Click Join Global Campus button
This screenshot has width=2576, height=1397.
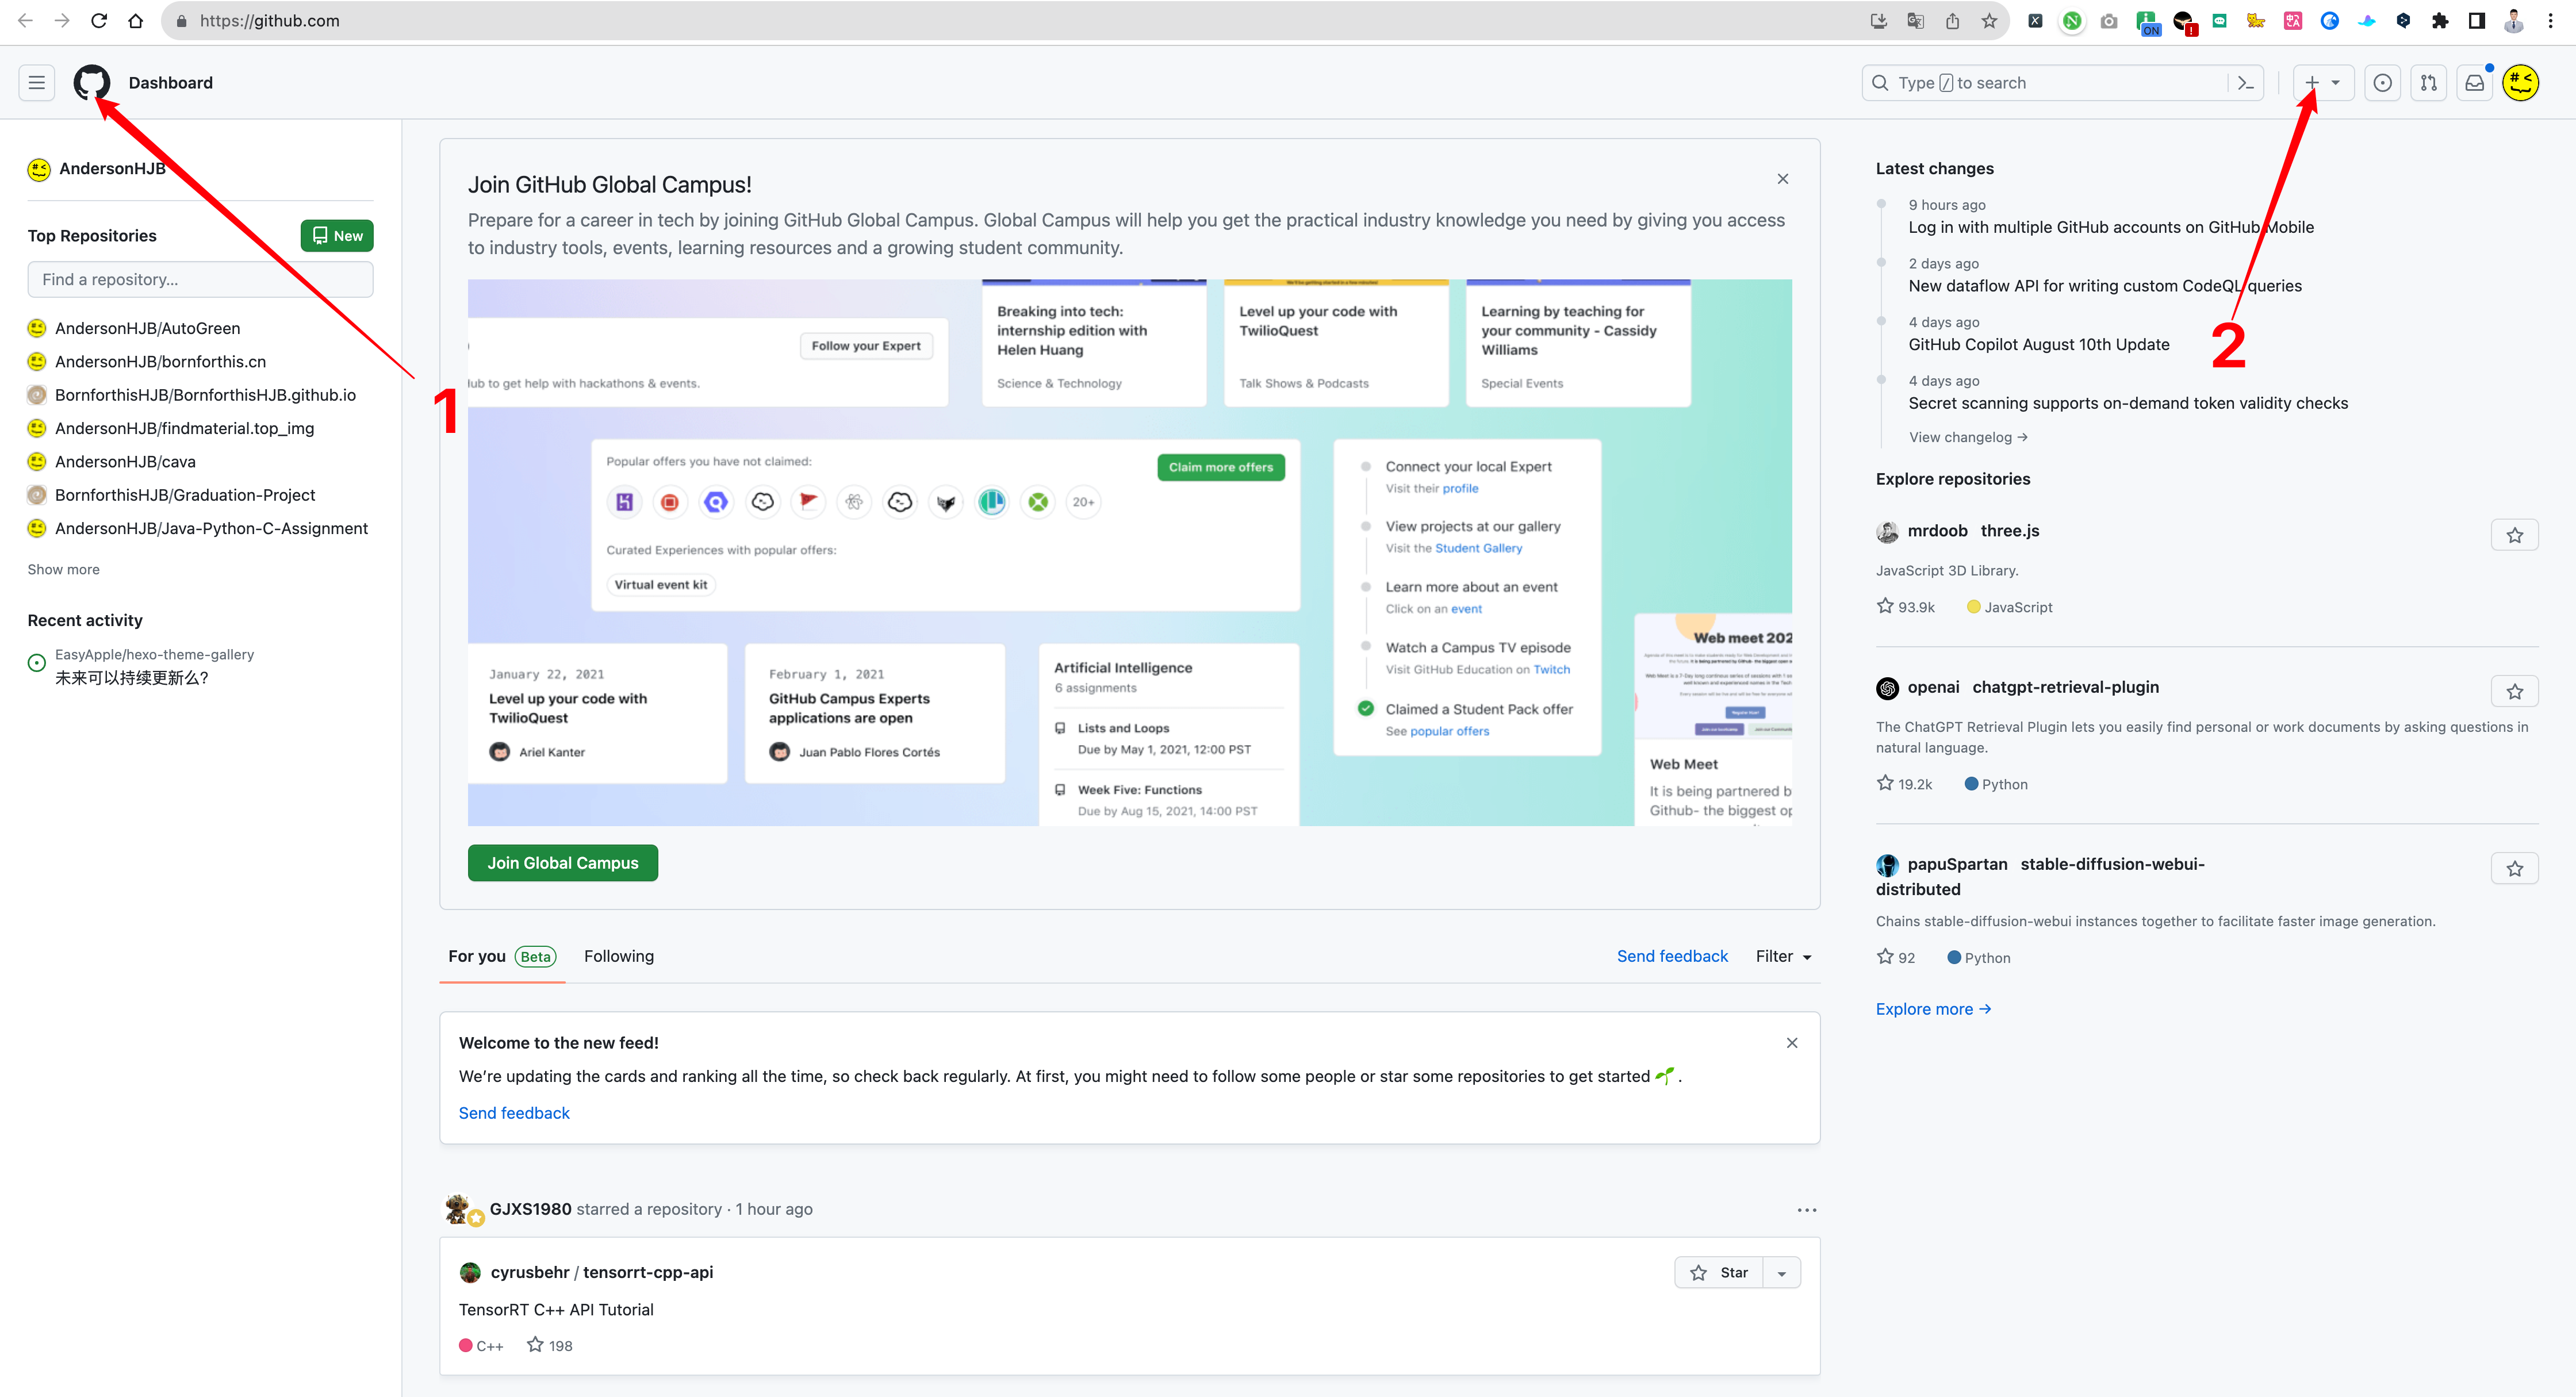(563, 863)
